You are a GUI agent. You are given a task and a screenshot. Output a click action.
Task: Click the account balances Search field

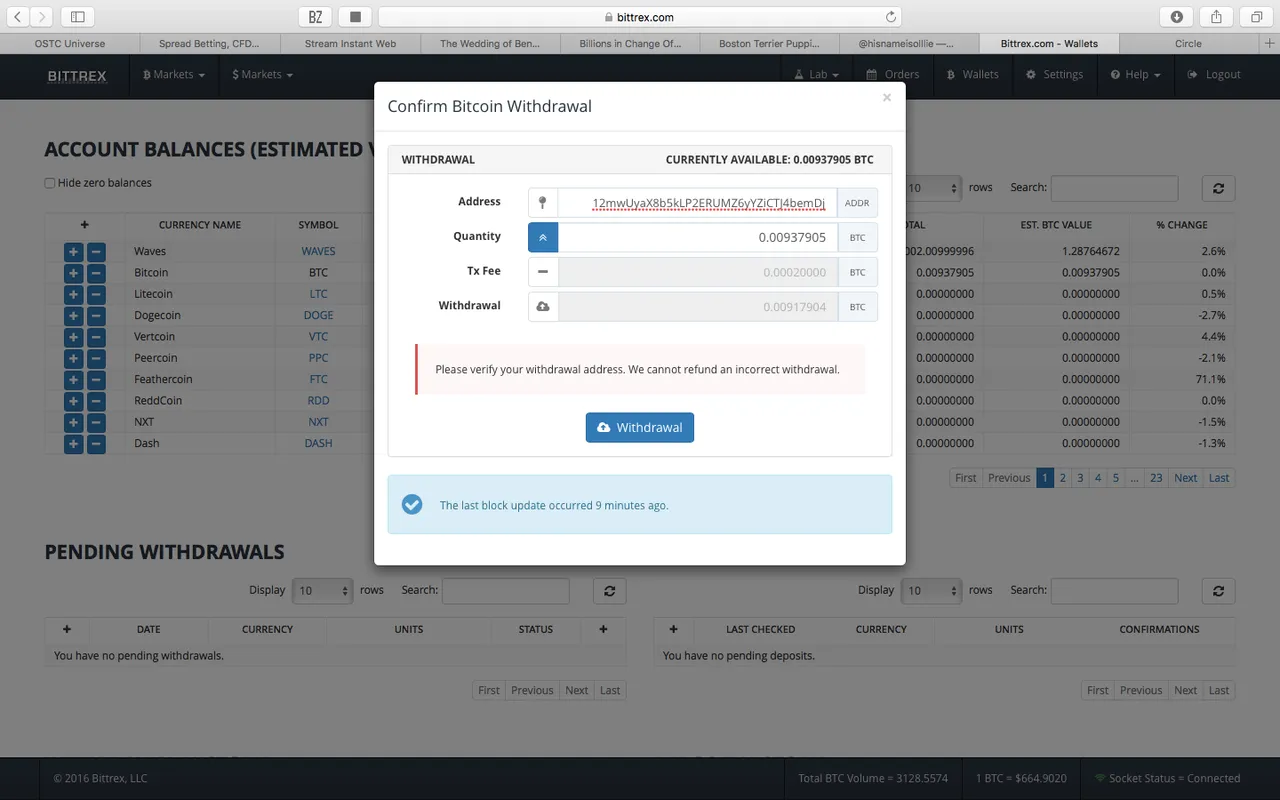click(1114, 188)
